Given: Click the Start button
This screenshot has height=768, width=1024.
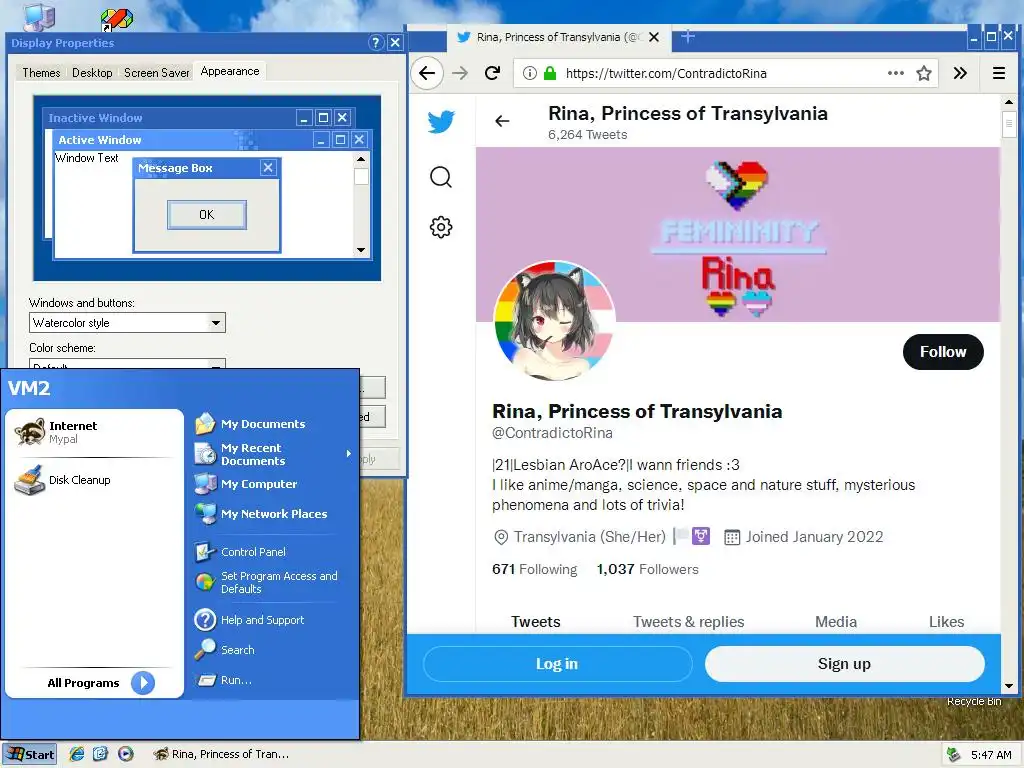Looking at the screenshot, I should click(29, 754).
